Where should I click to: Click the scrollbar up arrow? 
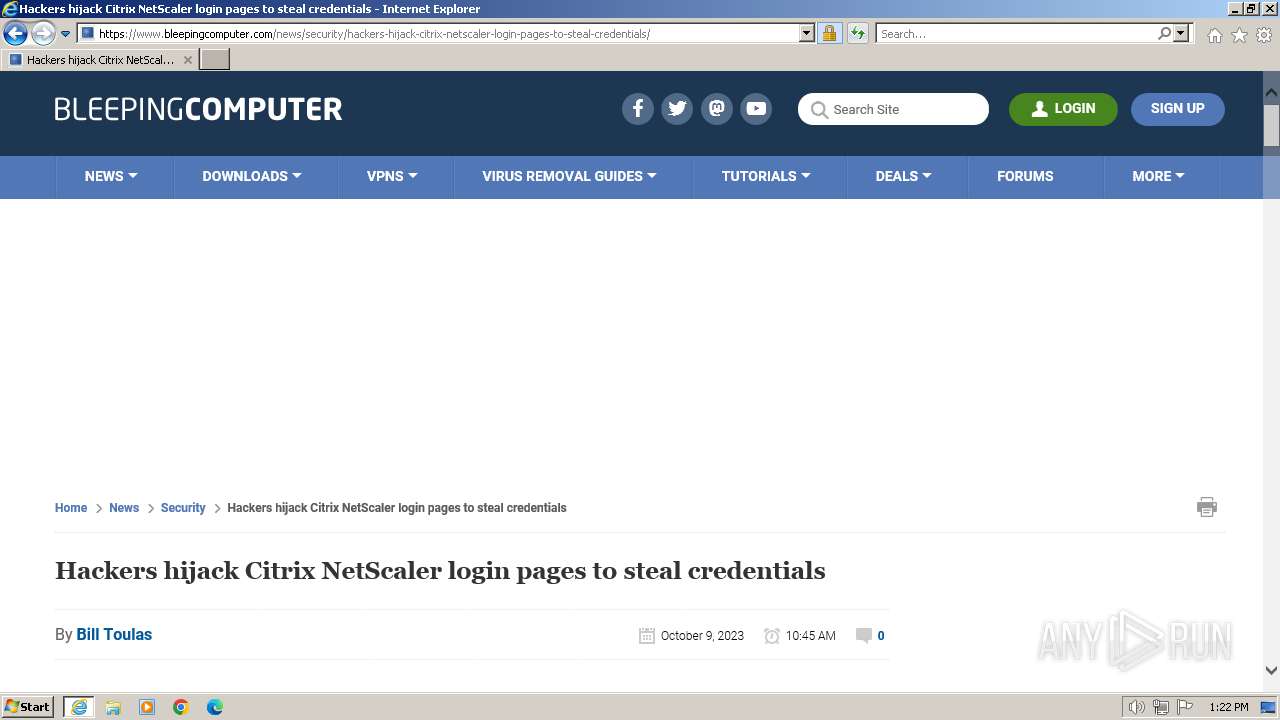[1271, 91]
